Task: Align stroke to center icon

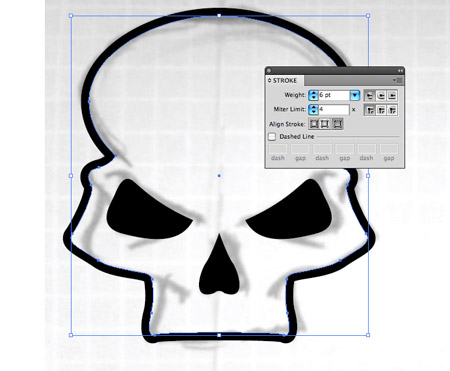Action: coord(314,124)
